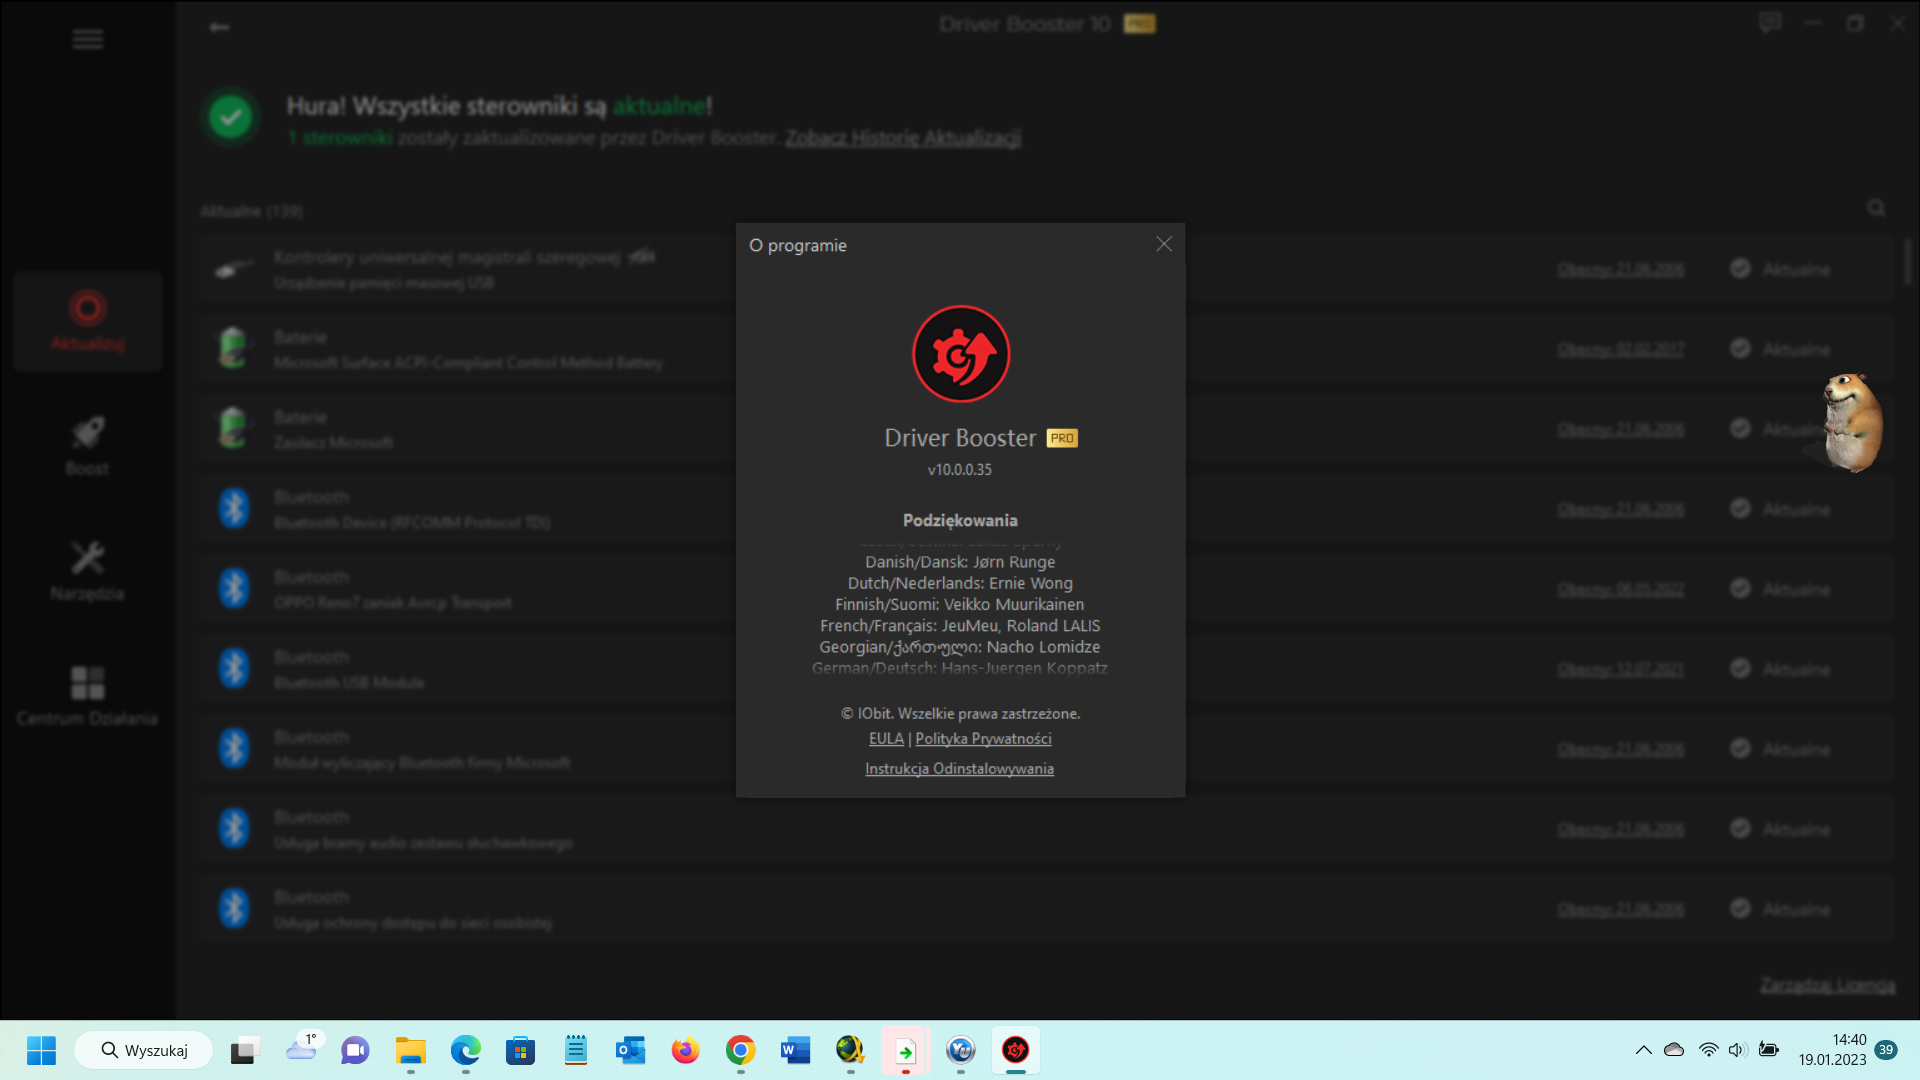Select French/Français: JeuMeu, Roland LALIS line
The width and height of the screenshot is (1920, 1080).
click(x=960, y=626)
